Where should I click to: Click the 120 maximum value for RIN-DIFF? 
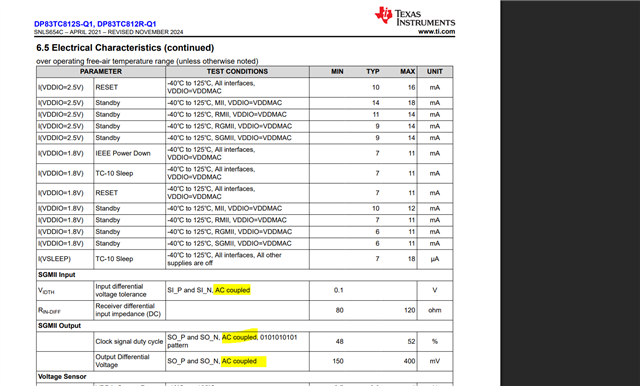(x=409, y=310)
